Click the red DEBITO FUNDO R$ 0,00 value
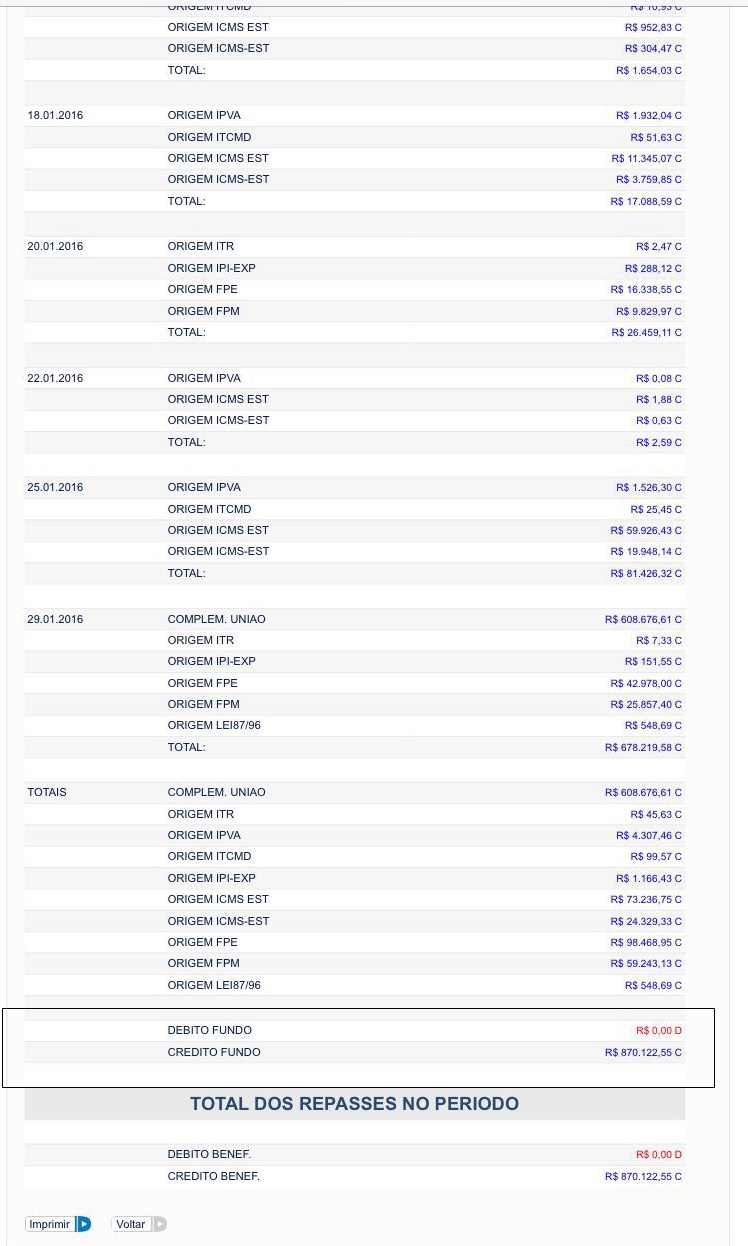 click(x=658, y=1030)
